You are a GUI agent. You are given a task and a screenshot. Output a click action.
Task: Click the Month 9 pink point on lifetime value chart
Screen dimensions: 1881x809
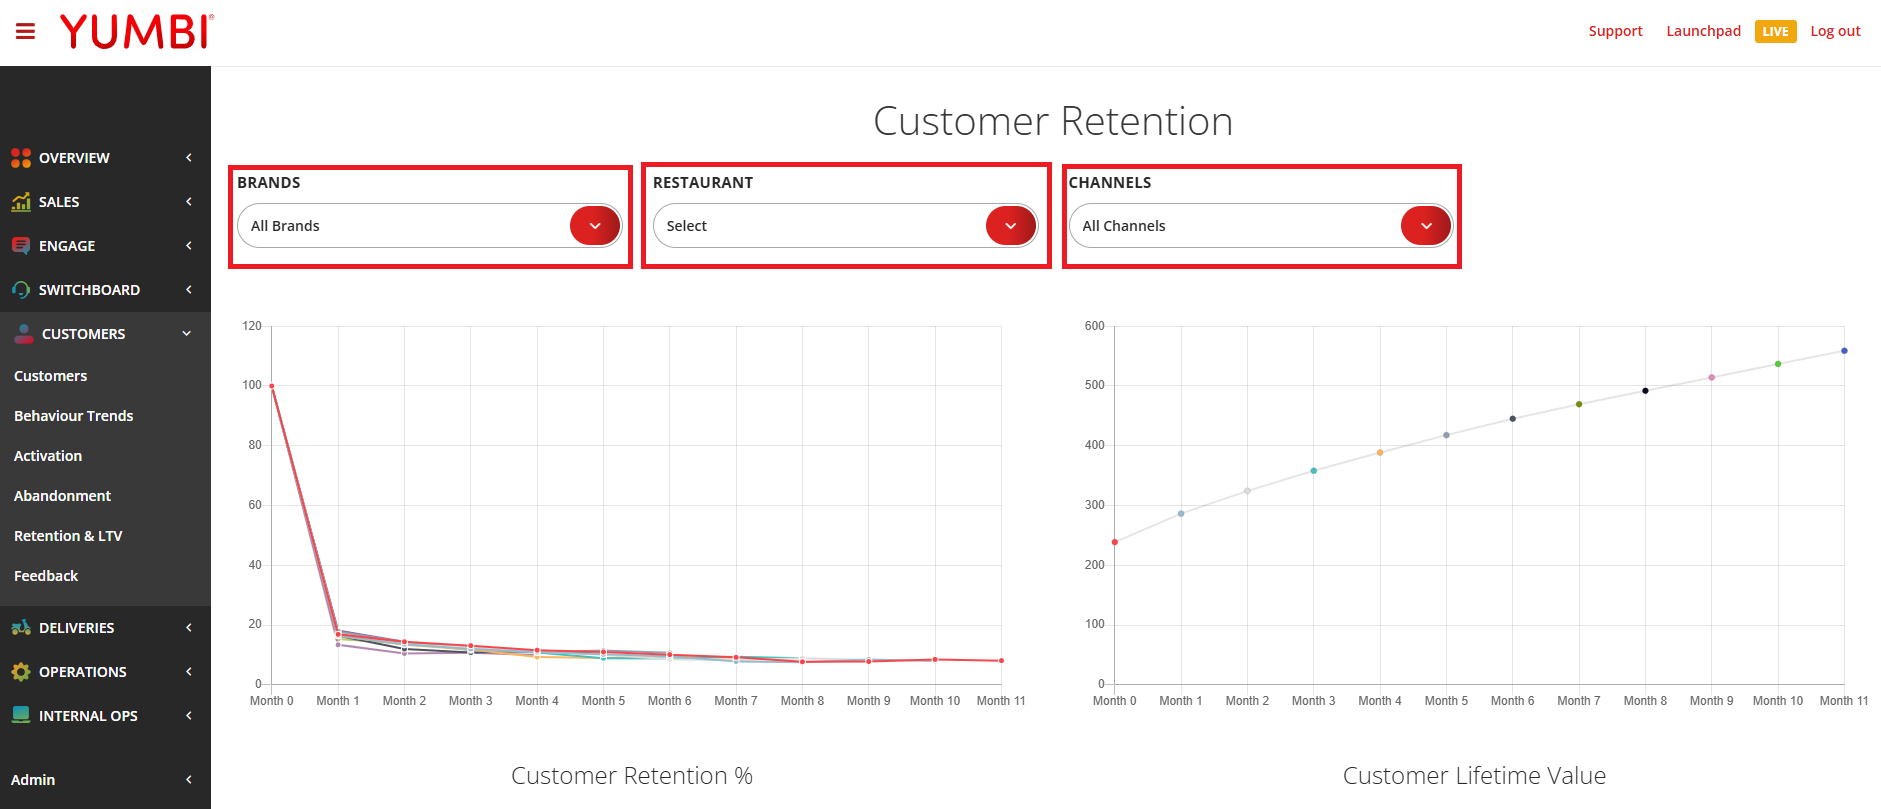coord(1712,377)
